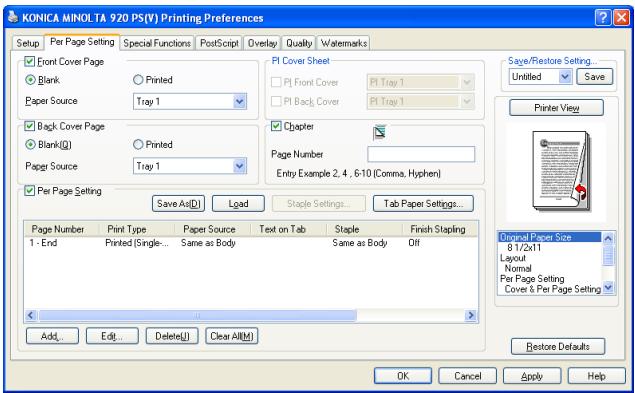Open PI Front Cover tray dropdown

tap(420, 82)
